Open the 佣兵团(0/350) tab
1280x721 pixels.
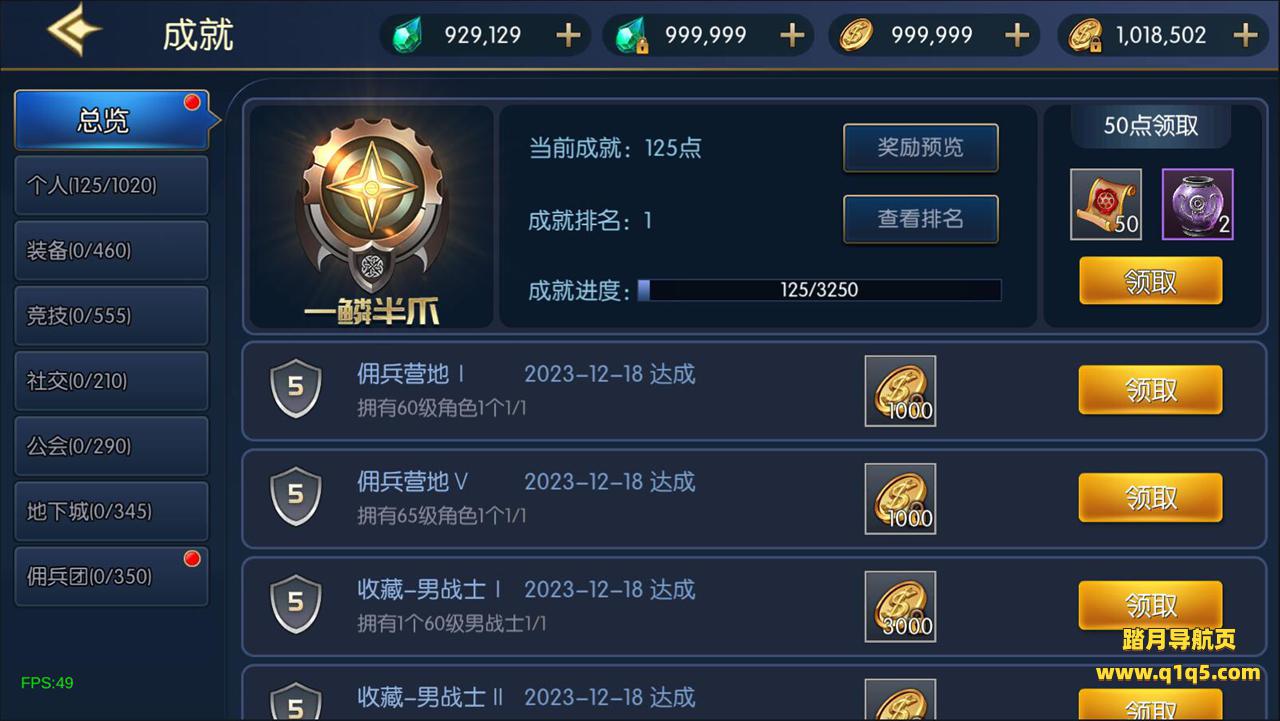[111, 576]
